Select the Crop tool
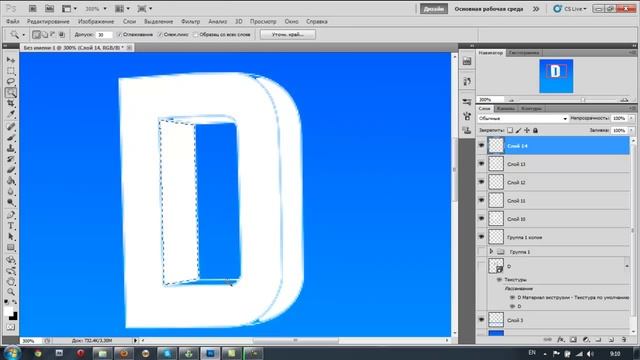The image size is (640, 360). pos(11,103)
